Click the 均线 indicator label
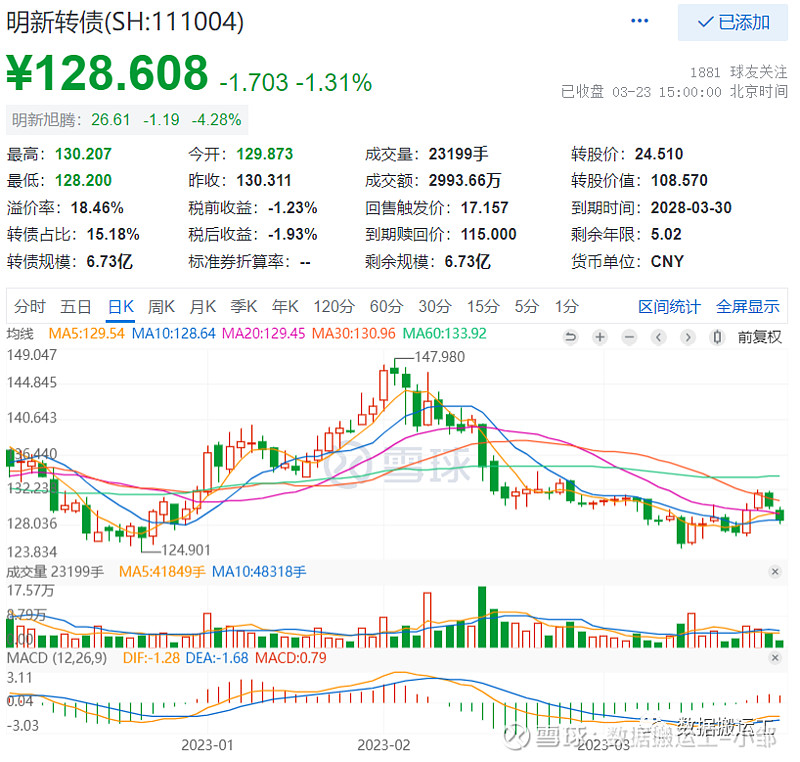 [x=20, y=334]
